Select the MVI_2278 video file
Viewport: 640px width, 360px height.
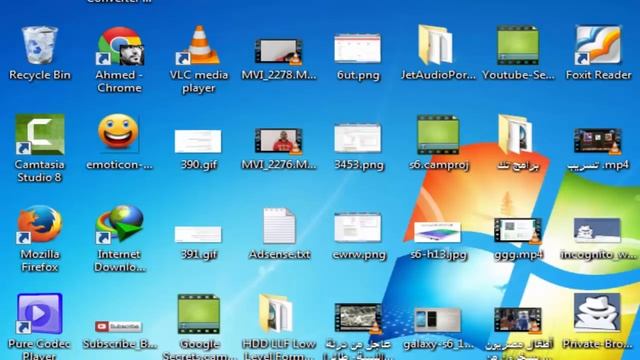tap(279, 51)
